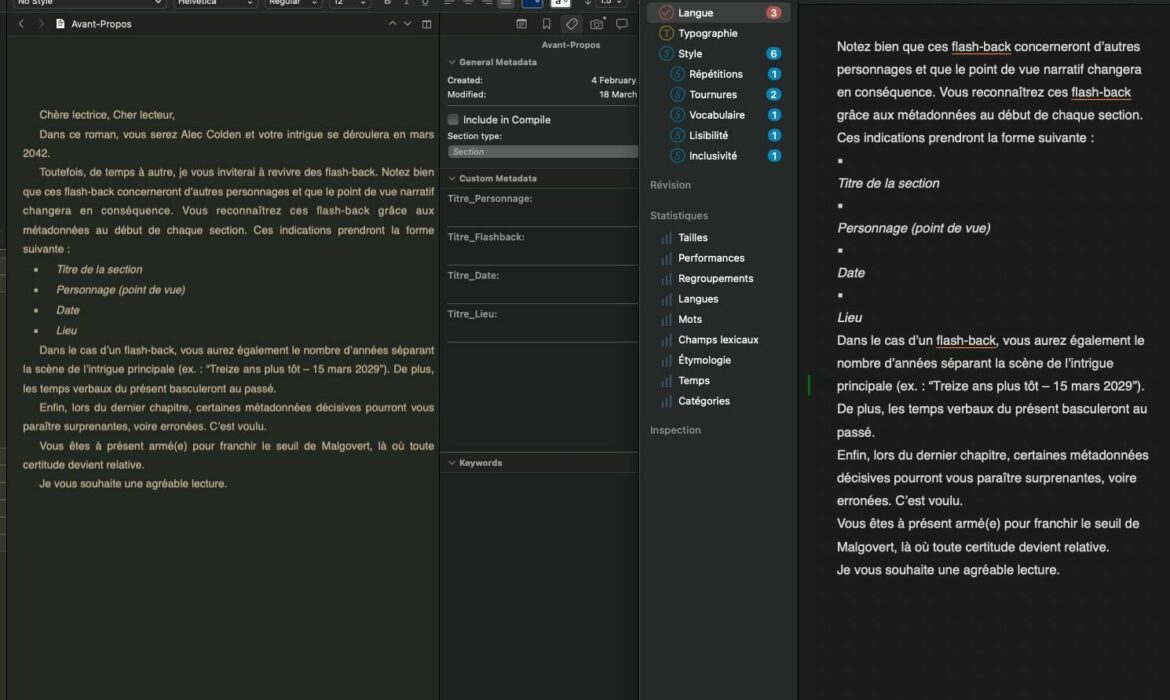Collapse the Keywords section

(x=452, y=463)
